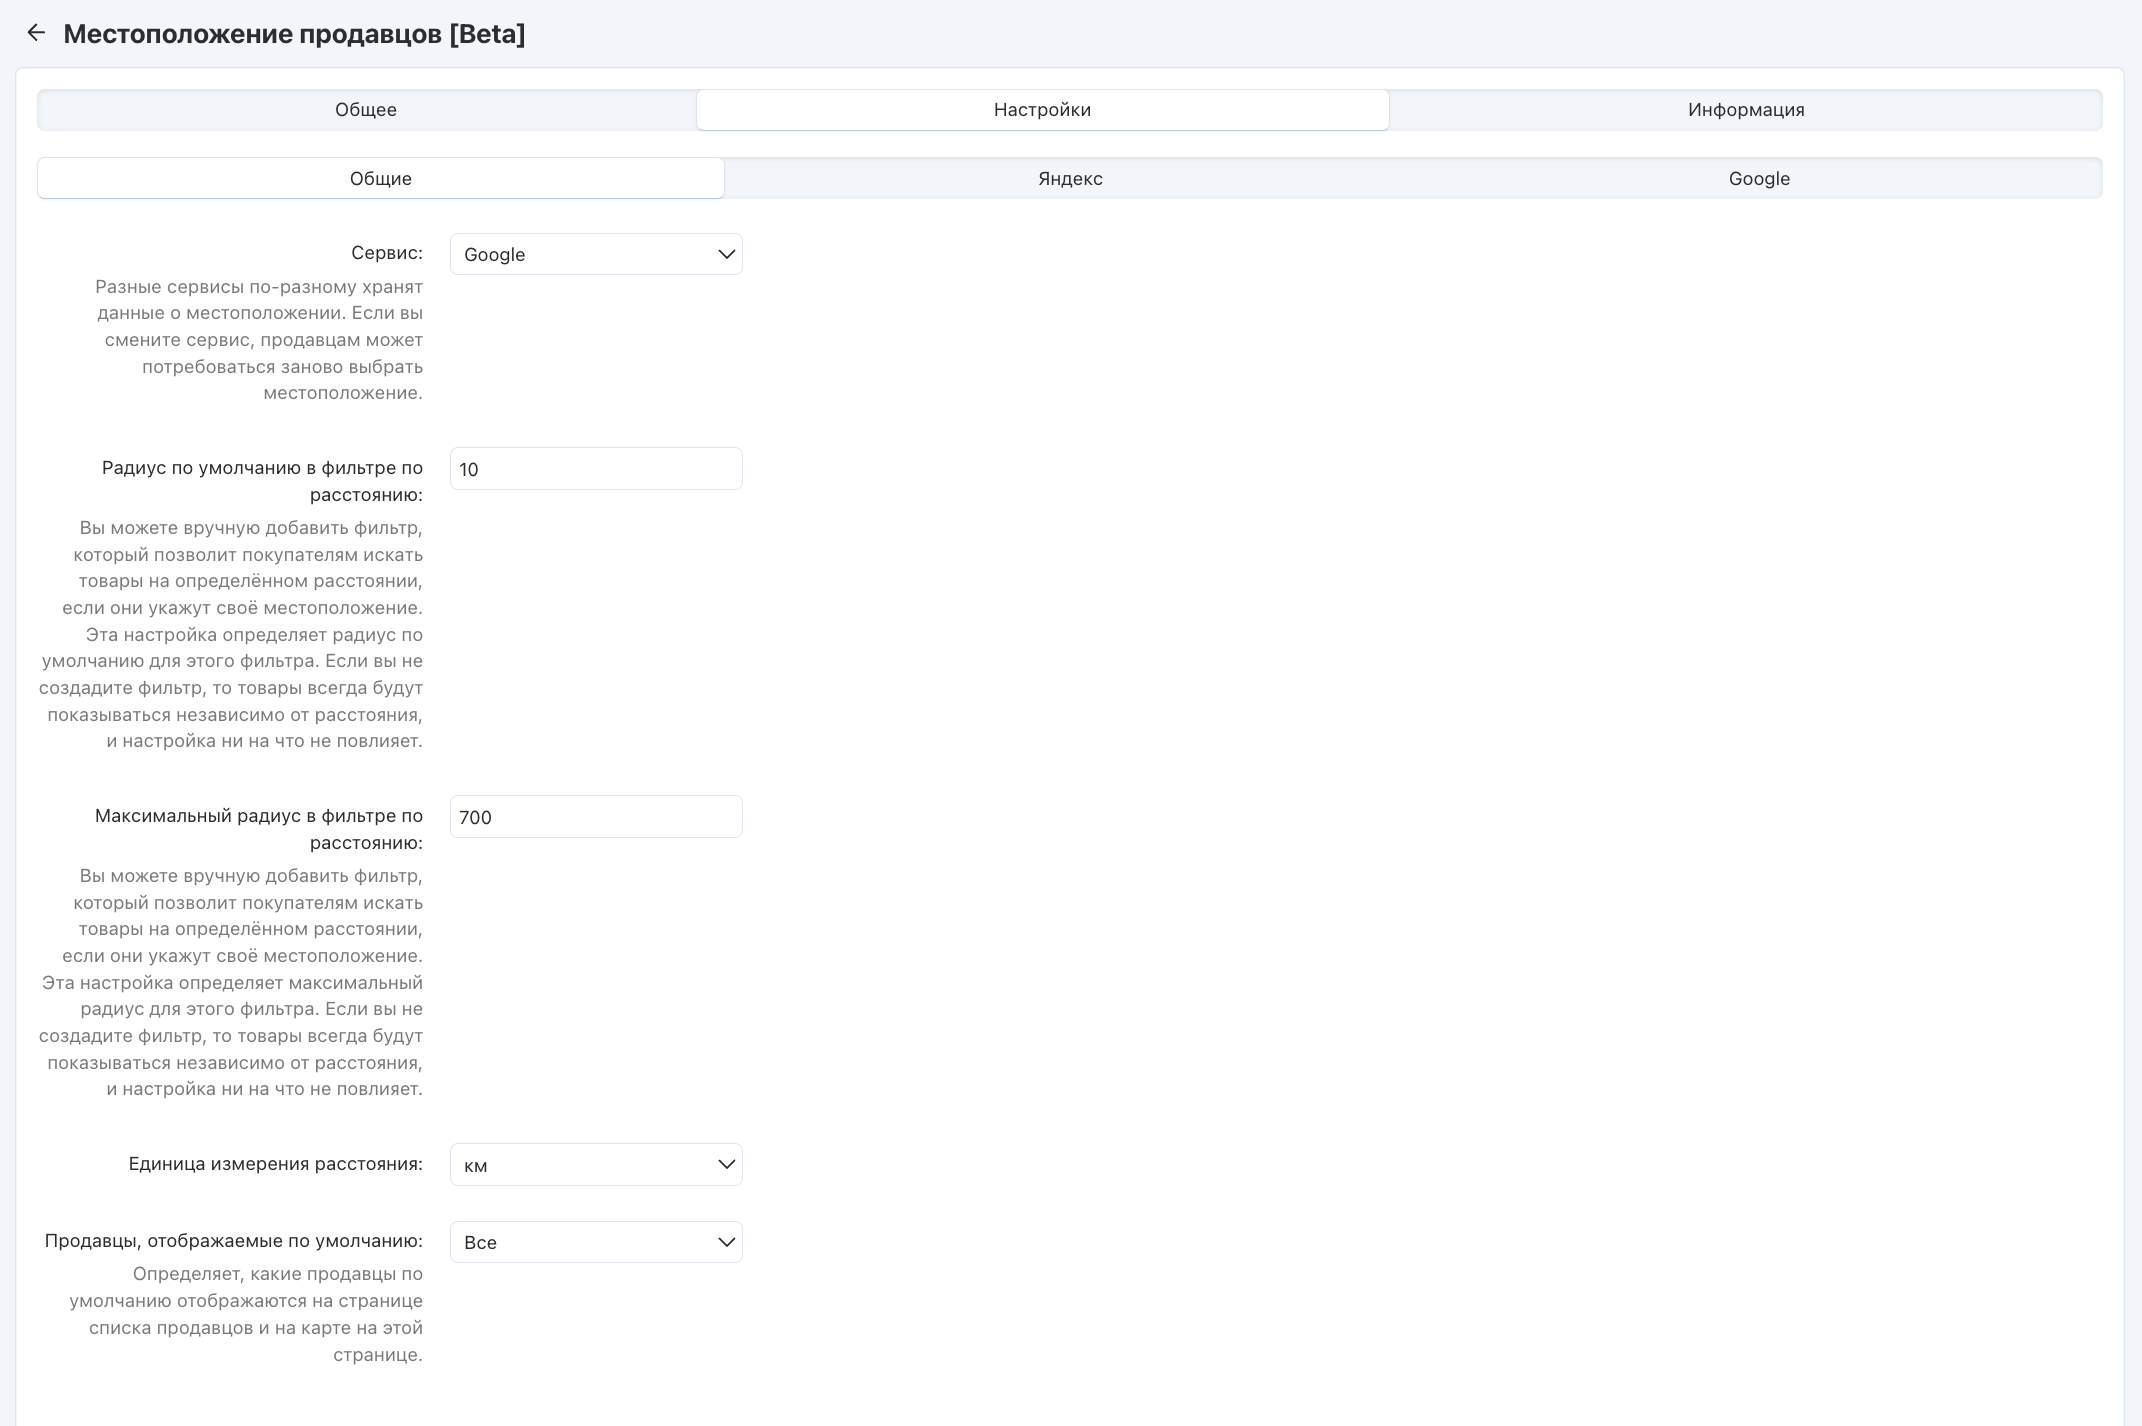Click the chevron on the км dropdown
This screenshot has width=2142, height=1426.
[x=726, y=1165]
